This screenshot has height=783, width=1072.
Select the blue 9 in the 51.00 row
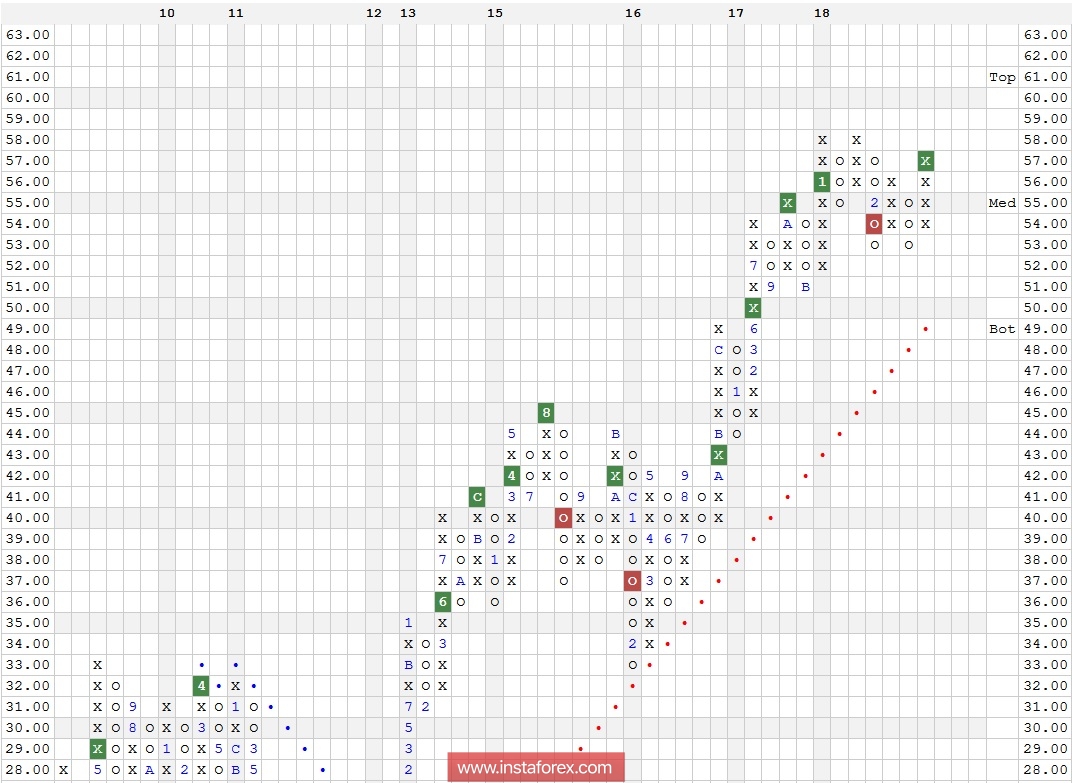tap(770, 287)
